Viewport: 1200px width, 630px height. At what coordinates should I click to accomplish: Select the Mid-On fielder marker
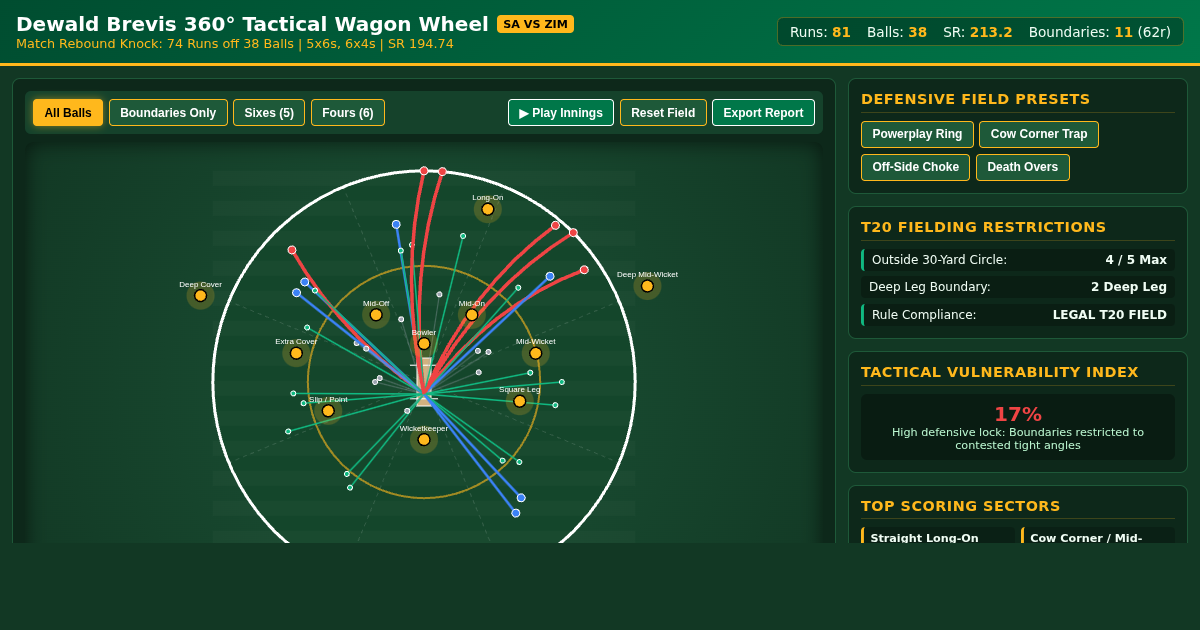472,315
